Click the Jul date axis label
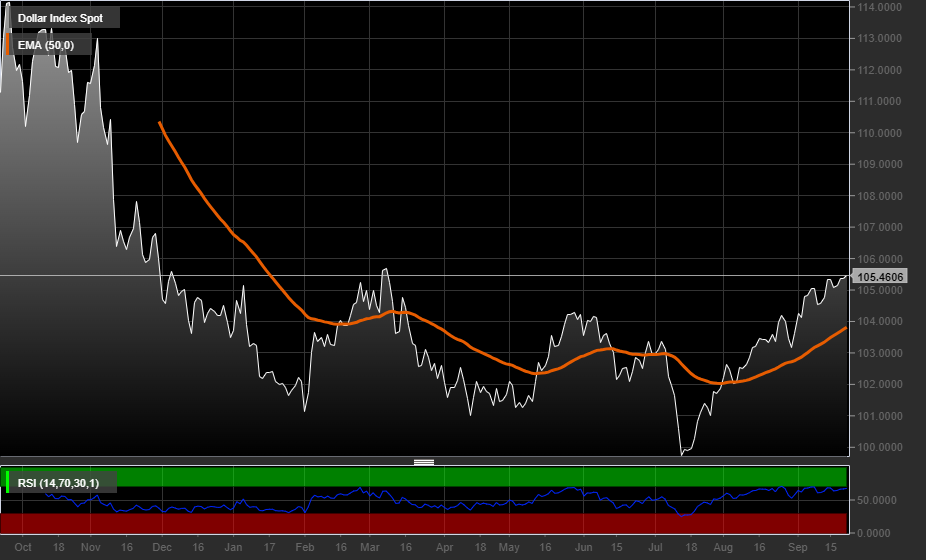Viewport: 926px width, 560px height. [x=655, y=547]
